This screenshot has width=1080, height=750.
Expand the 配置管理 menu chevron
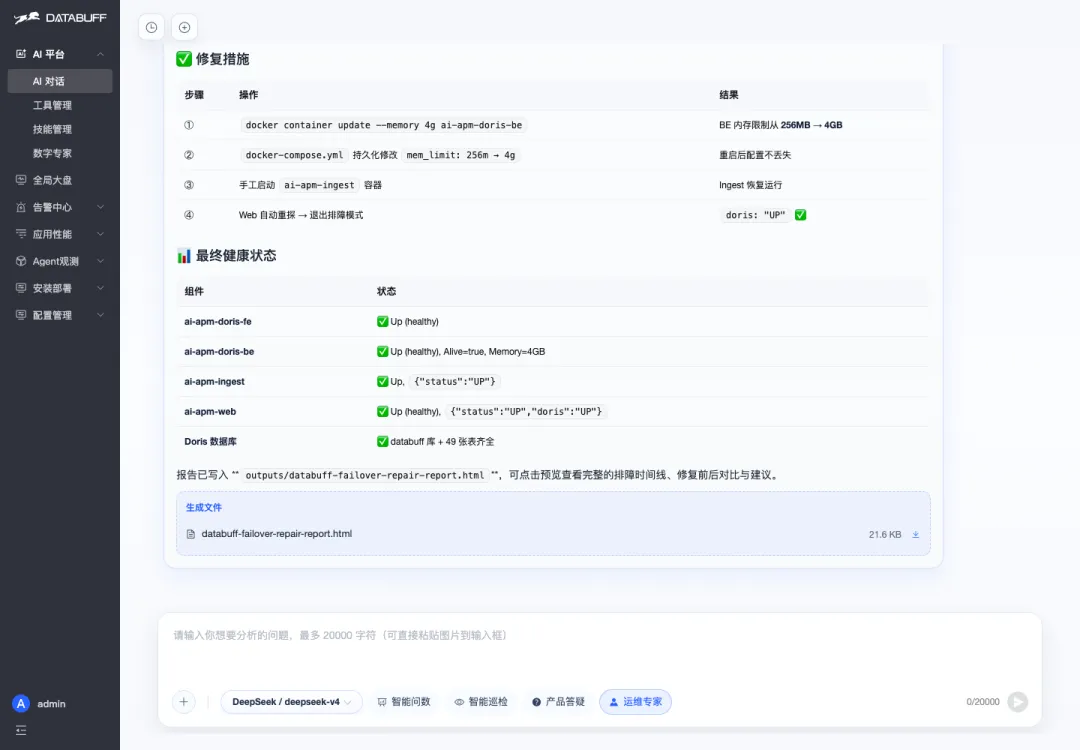point(101,315)
